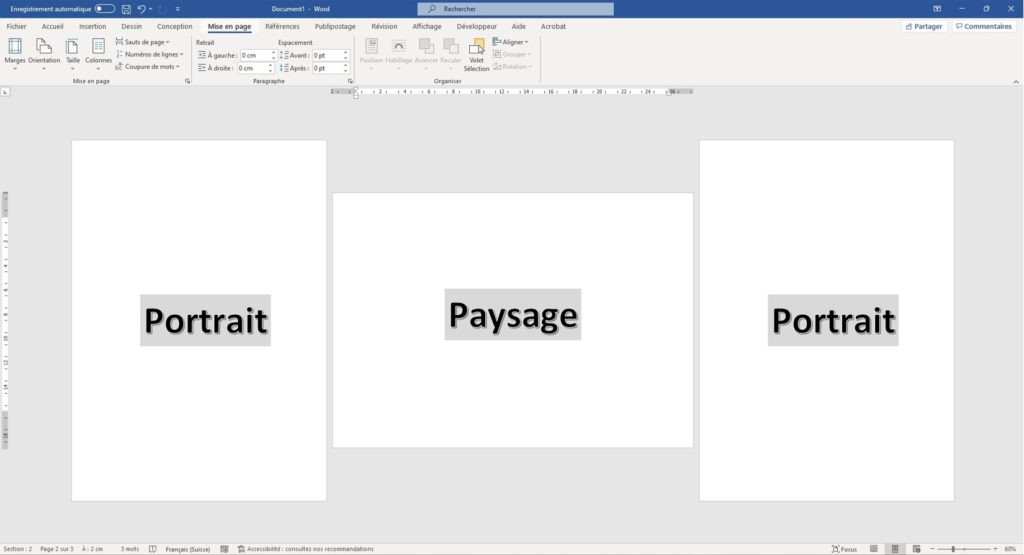Open Accessibilité recommendations in status bar
The height and width of the screenshot is (555, 1024).
click(306, 549)
